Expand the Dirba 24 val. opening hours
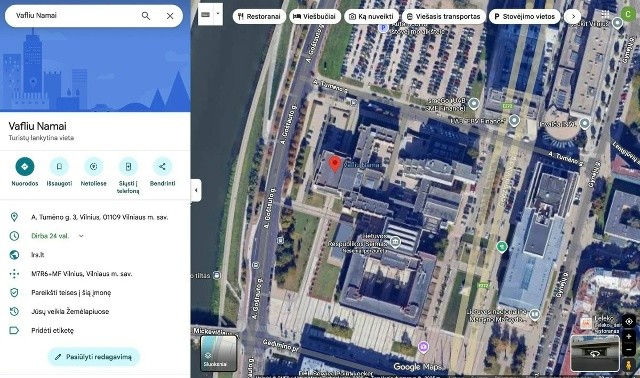The image size is (640, 378). click(x=81, y=236)
